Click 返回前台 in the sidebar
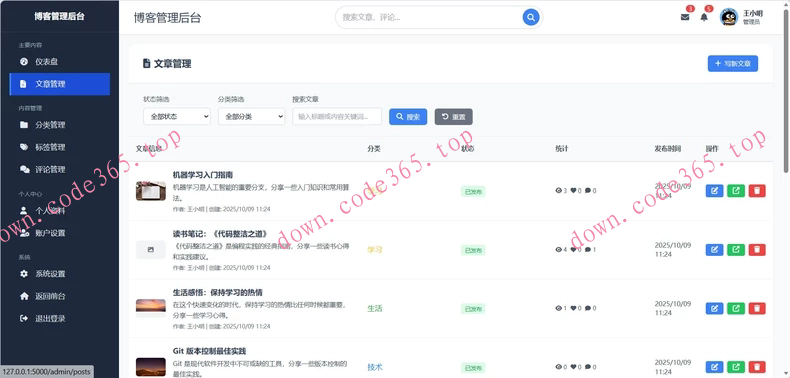The width and height of the screenshot is (790, 378). click(x=59, y=296)
